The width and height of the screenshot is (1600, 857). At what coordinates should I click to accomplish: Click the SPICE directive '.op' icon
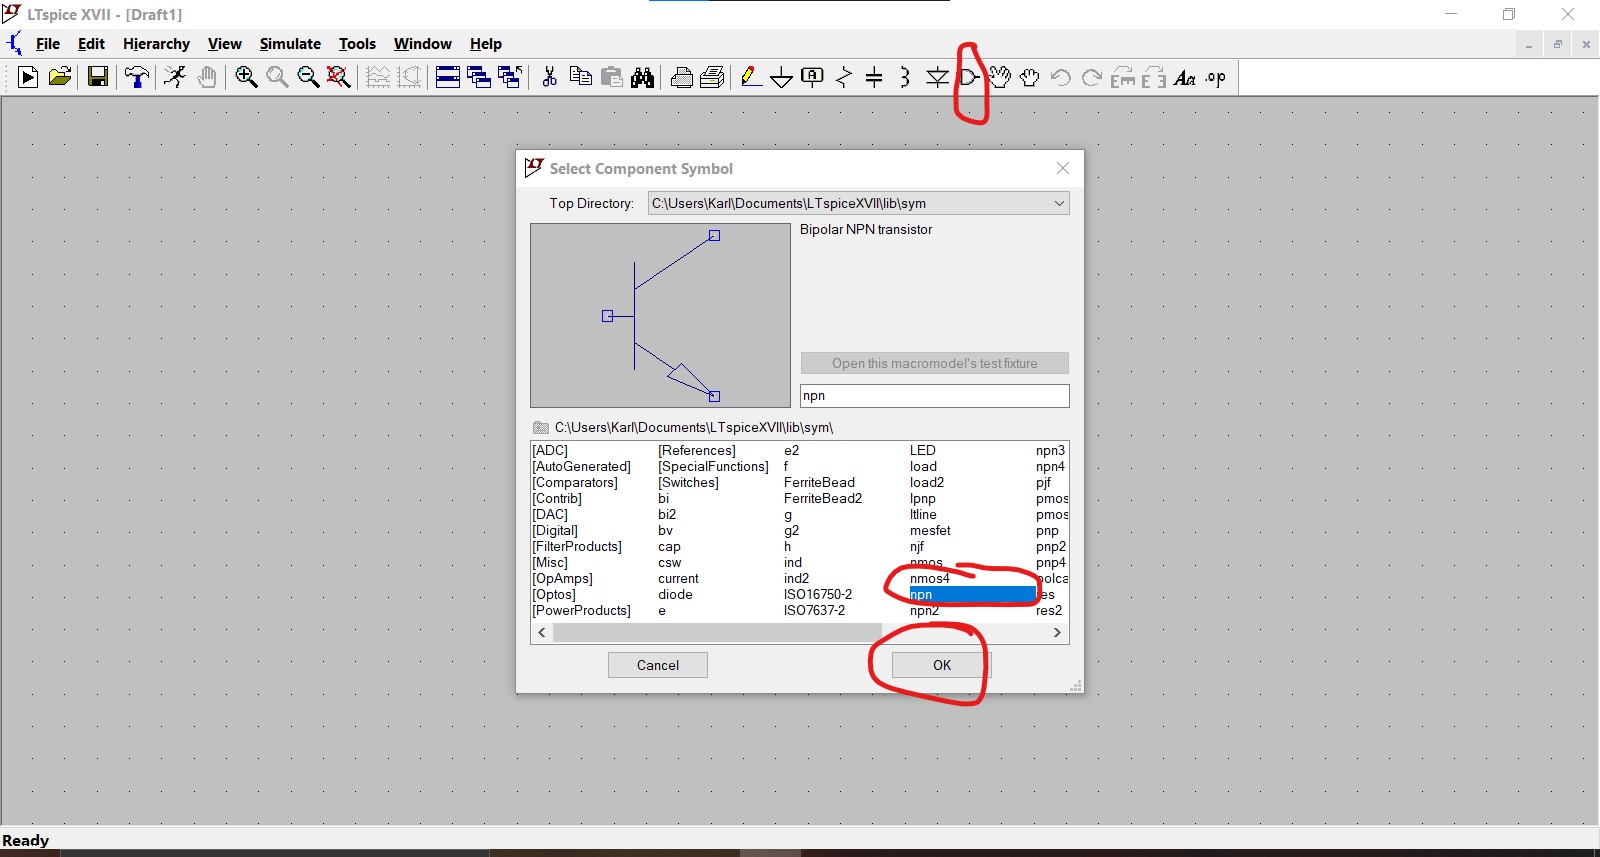1216,77
